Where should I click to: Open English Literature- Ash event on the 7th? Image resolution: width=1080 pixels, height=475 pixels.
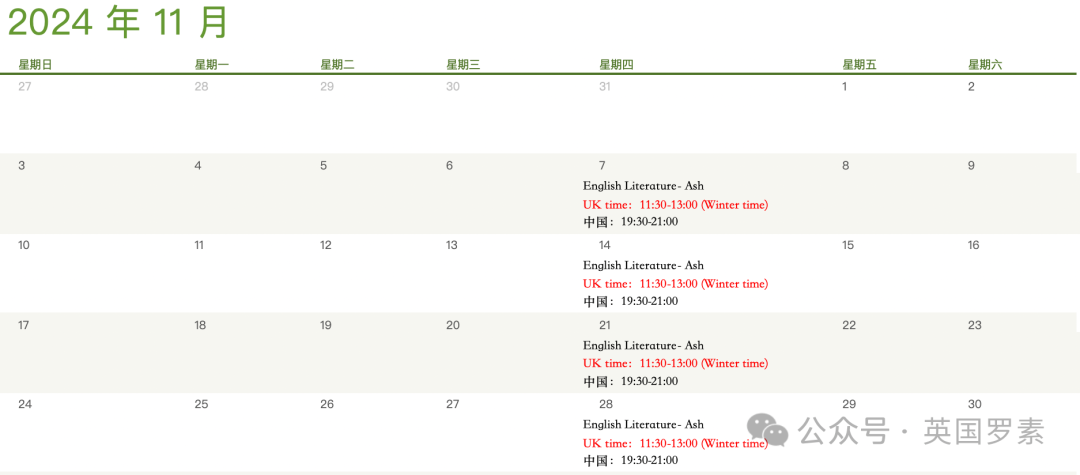point(643,186)
